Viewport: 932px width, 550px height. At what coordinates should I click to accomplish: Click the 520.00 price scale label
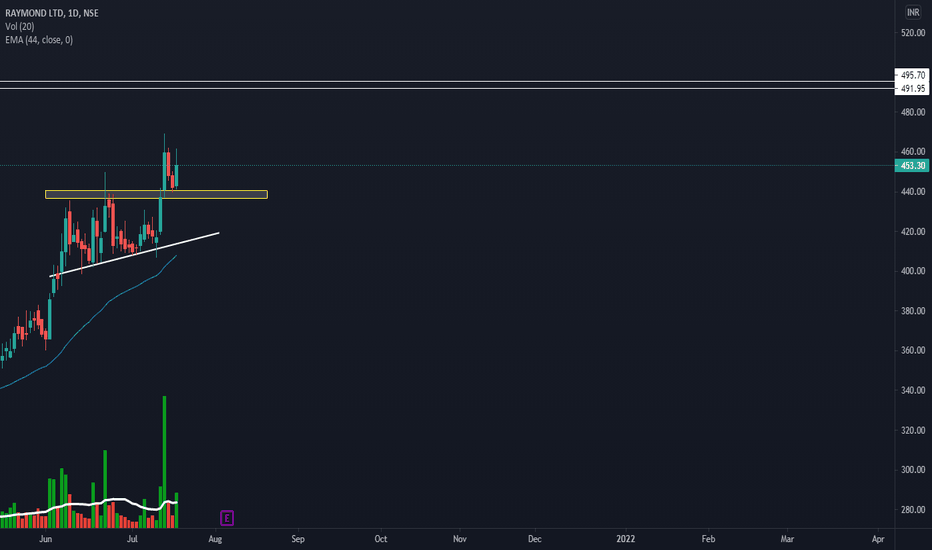(913, 33)
